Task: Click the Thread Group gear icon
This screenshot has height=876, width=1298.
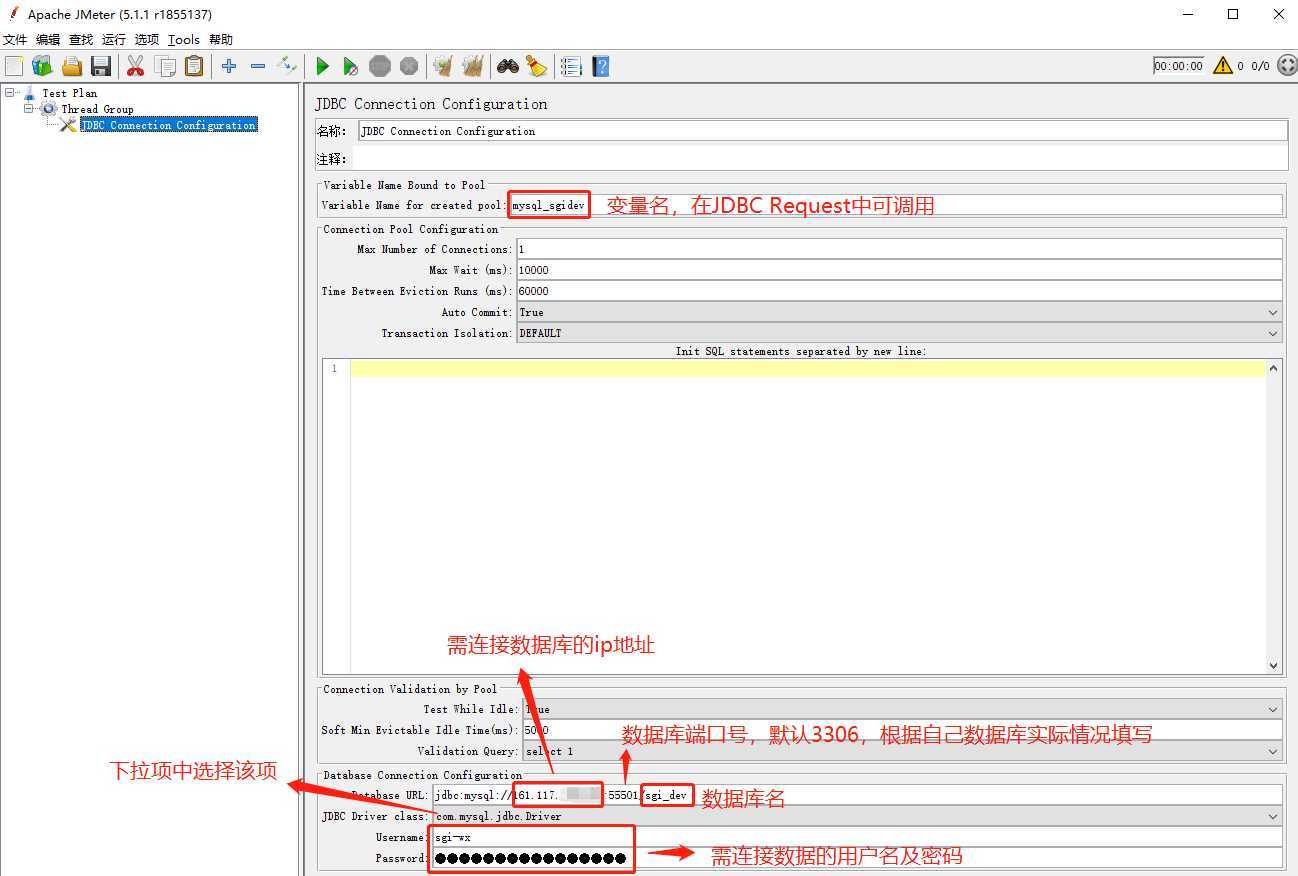Action: pos(49,109)
